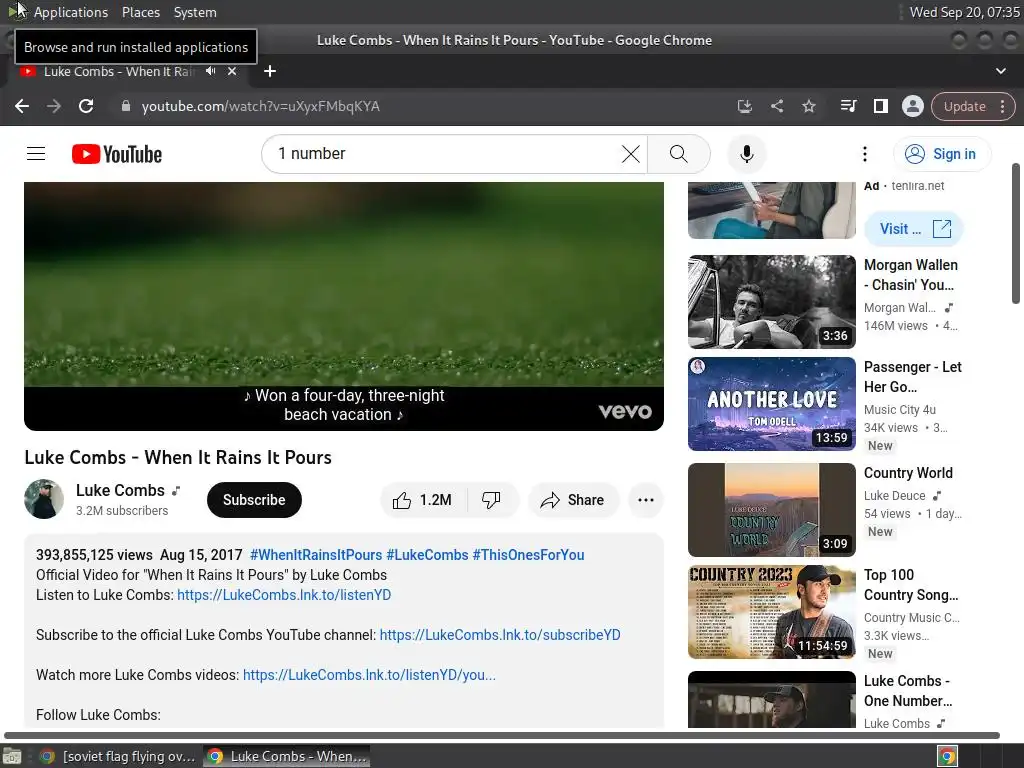The height and width of the screenshot is (768, 1024).
Task: Clear the search box with X
Action: click(x=631, y=154)
